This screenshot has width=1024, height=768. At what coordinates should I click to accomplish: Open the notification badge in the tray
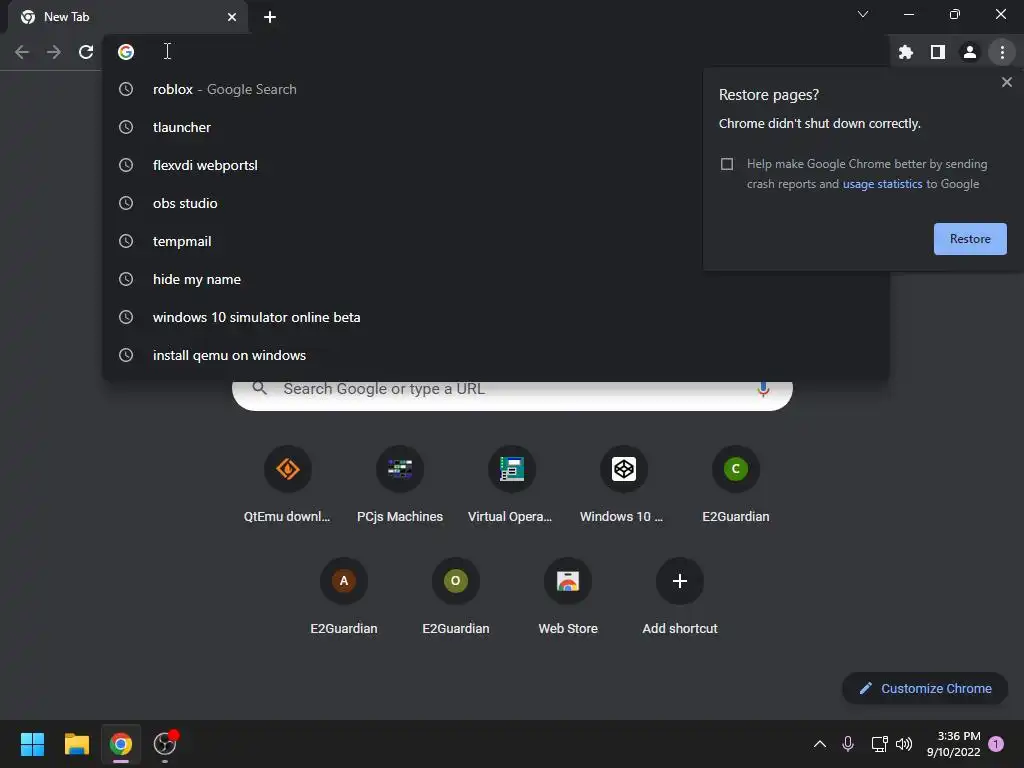tap(996, 744)
